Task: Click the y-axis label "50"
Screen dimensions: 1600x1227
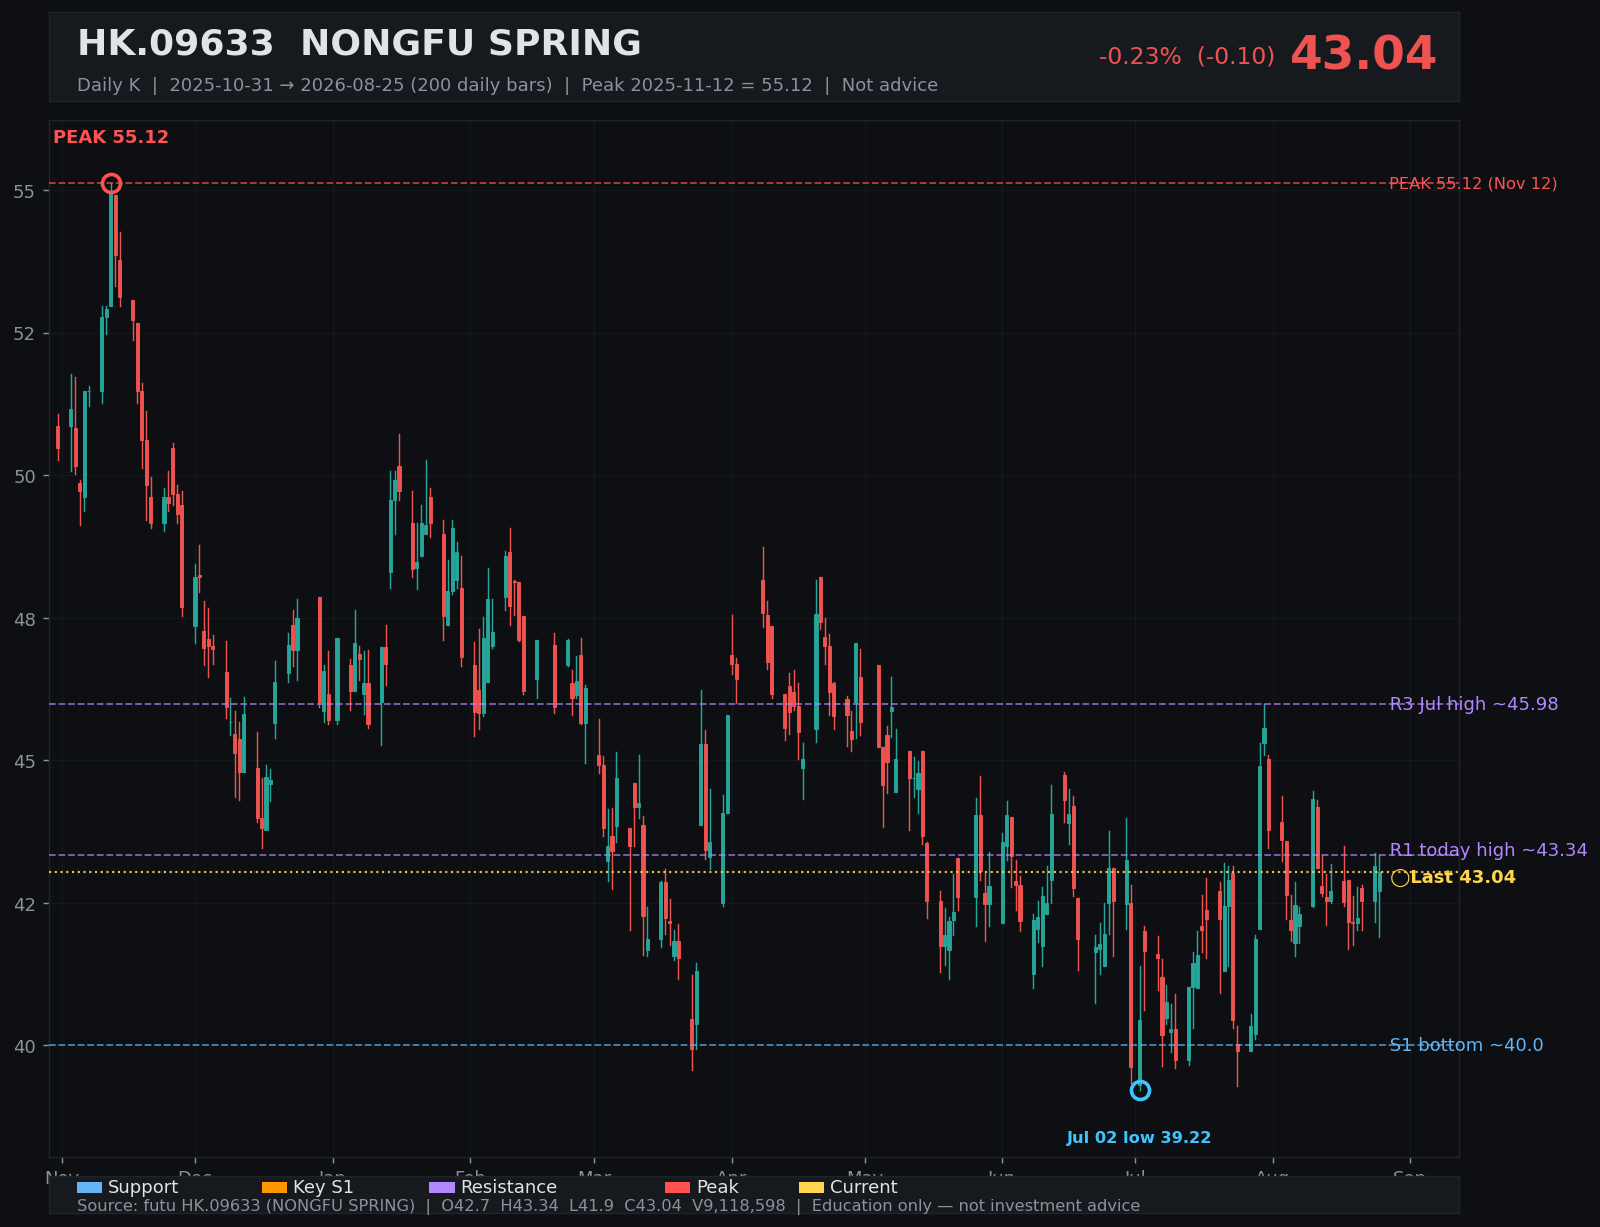Action: pos(25,476)
